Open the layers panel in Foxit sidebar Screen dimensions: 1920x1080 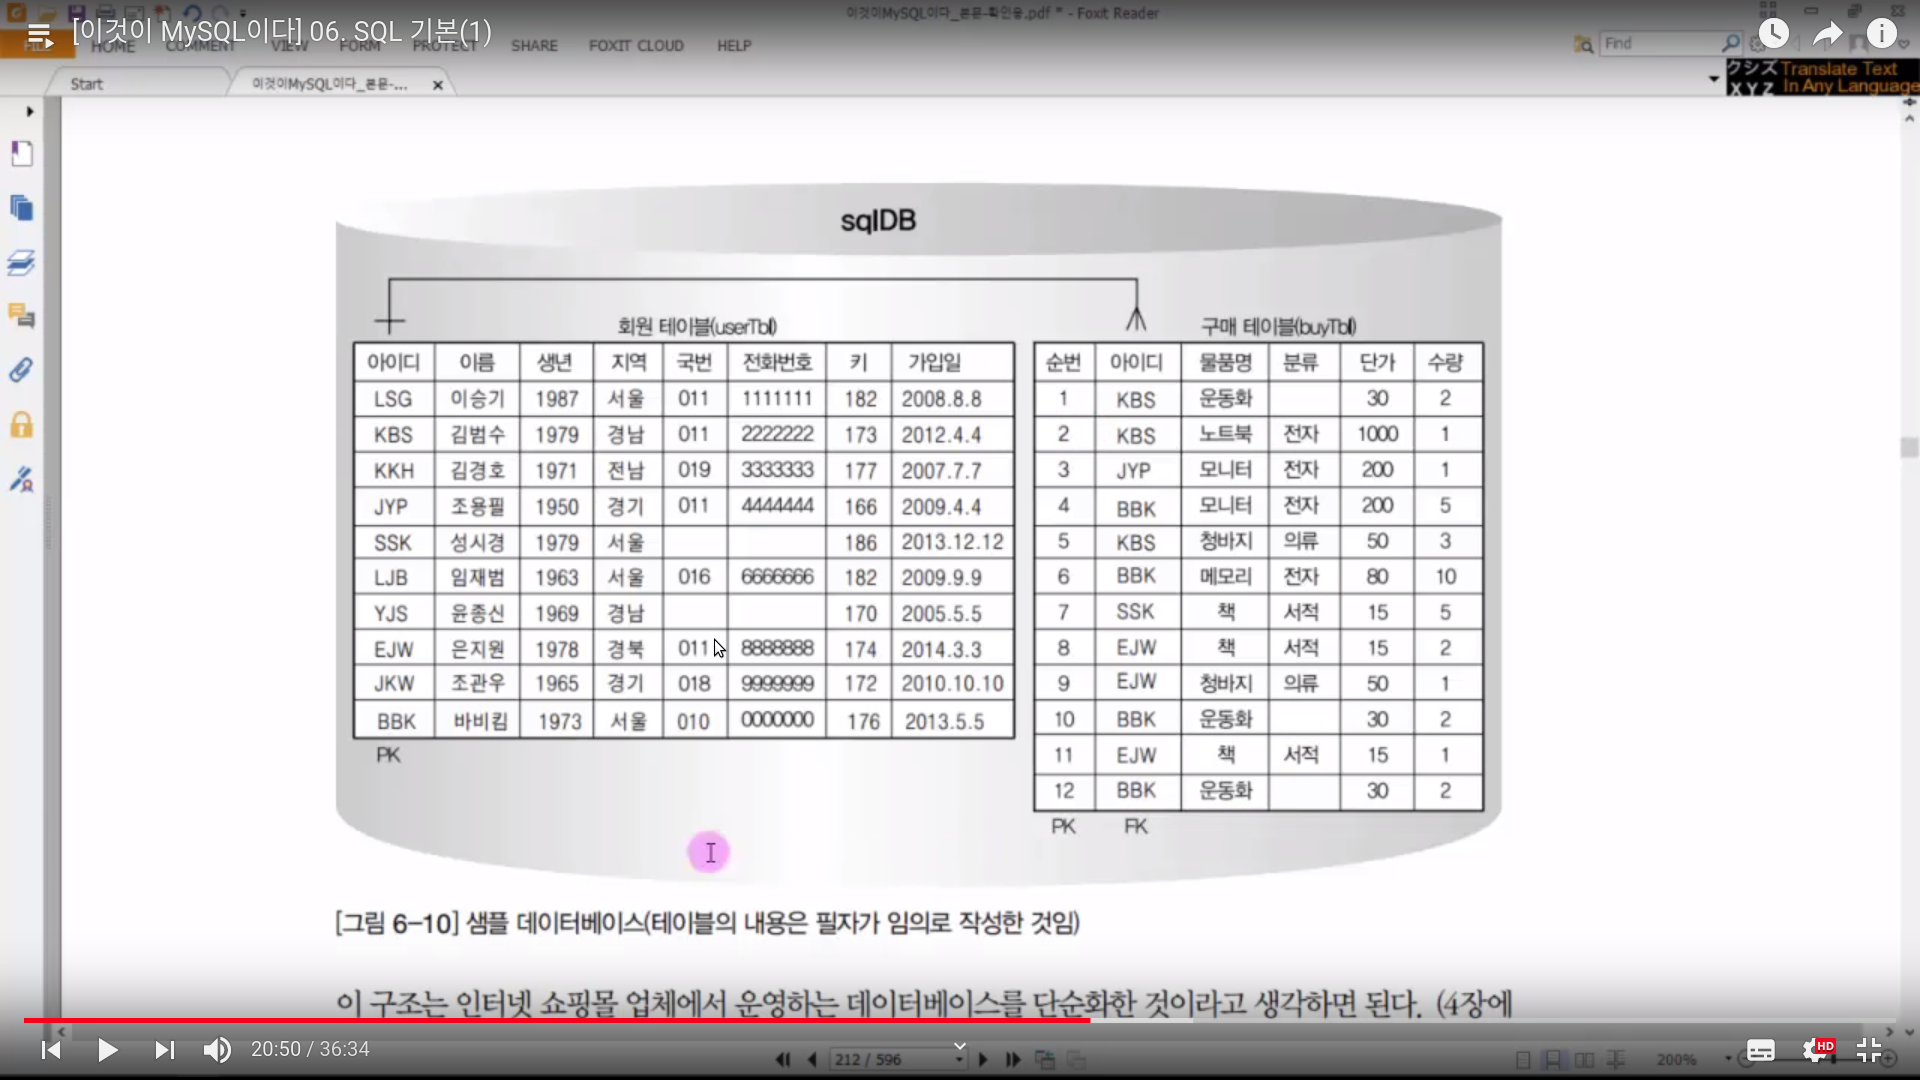pyautogui.click(x=22, y=262)
